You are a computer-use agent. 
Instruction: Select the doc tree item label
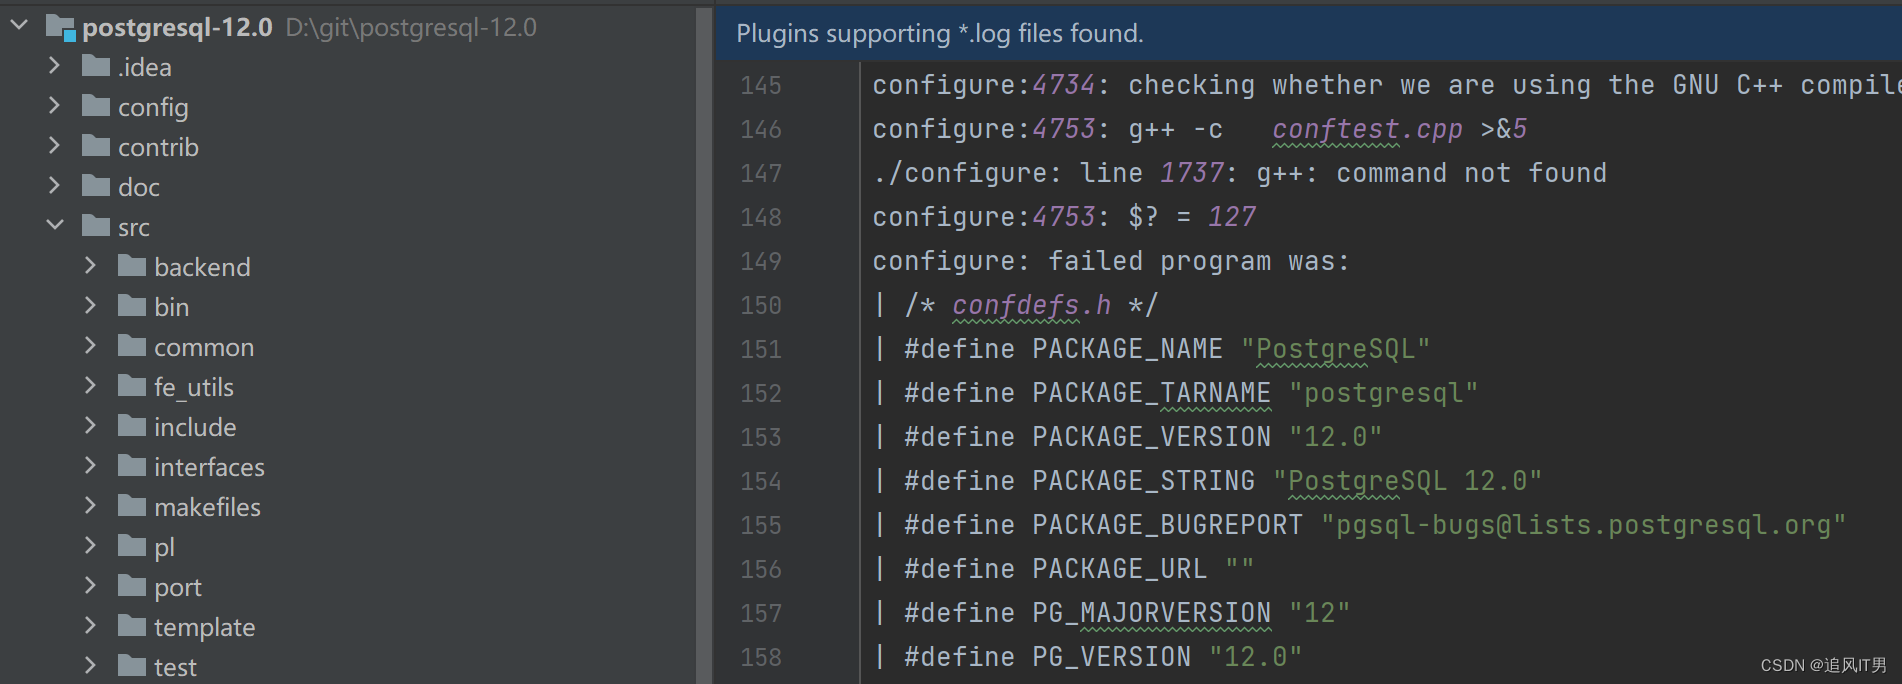139,187
